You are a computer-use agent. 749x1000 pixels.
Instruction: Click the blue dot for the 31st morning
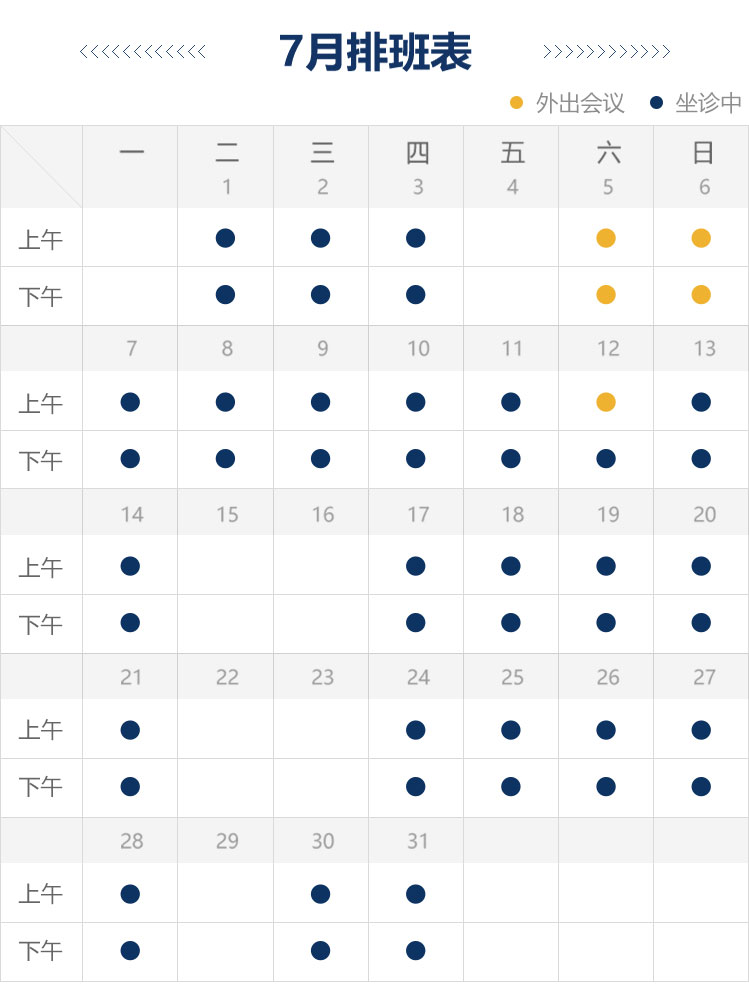tap(416, 893)
